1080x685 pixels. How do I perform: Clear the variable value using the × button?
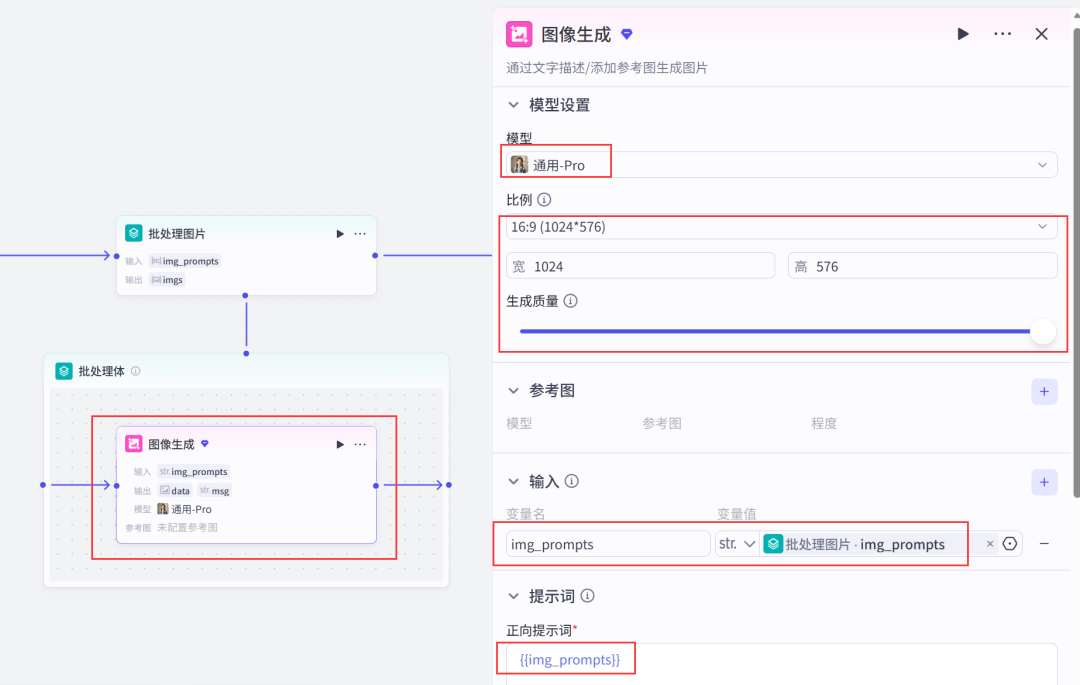point(989,543)
